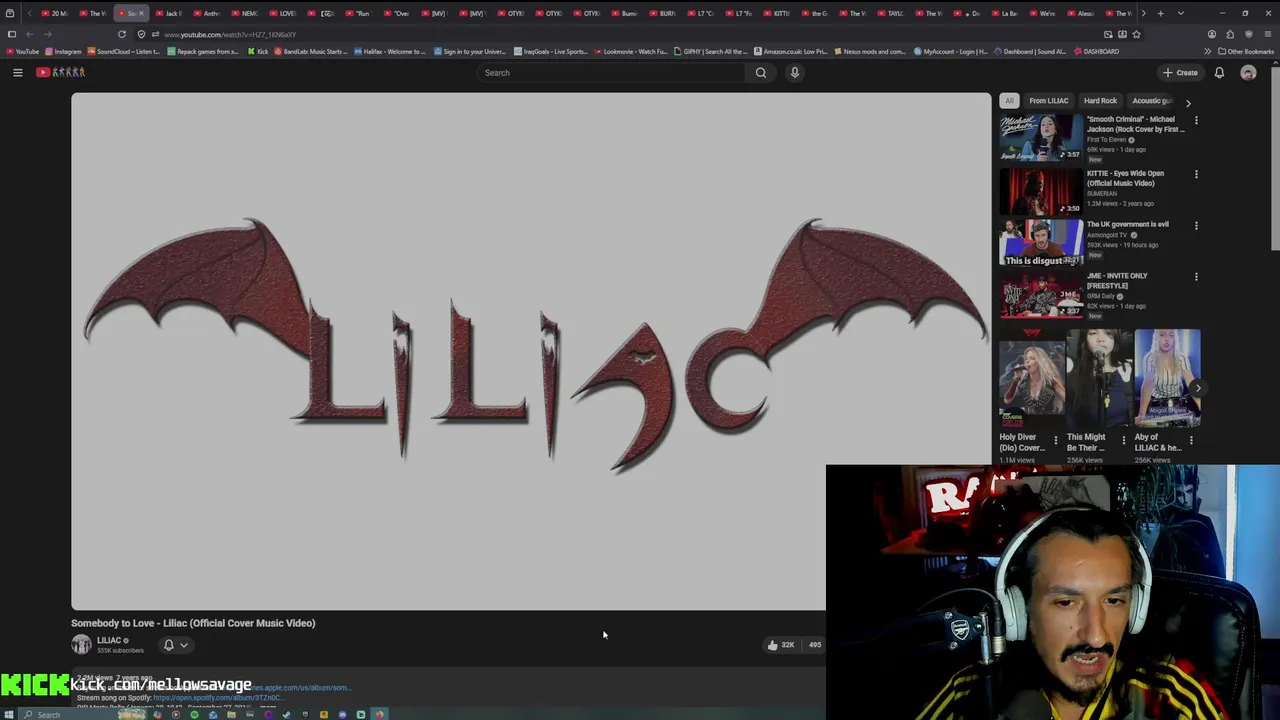Open the 'Aby of LILIAC' short
The width and height of the screenshot is (1280, 720).
tap(1167, 377)
